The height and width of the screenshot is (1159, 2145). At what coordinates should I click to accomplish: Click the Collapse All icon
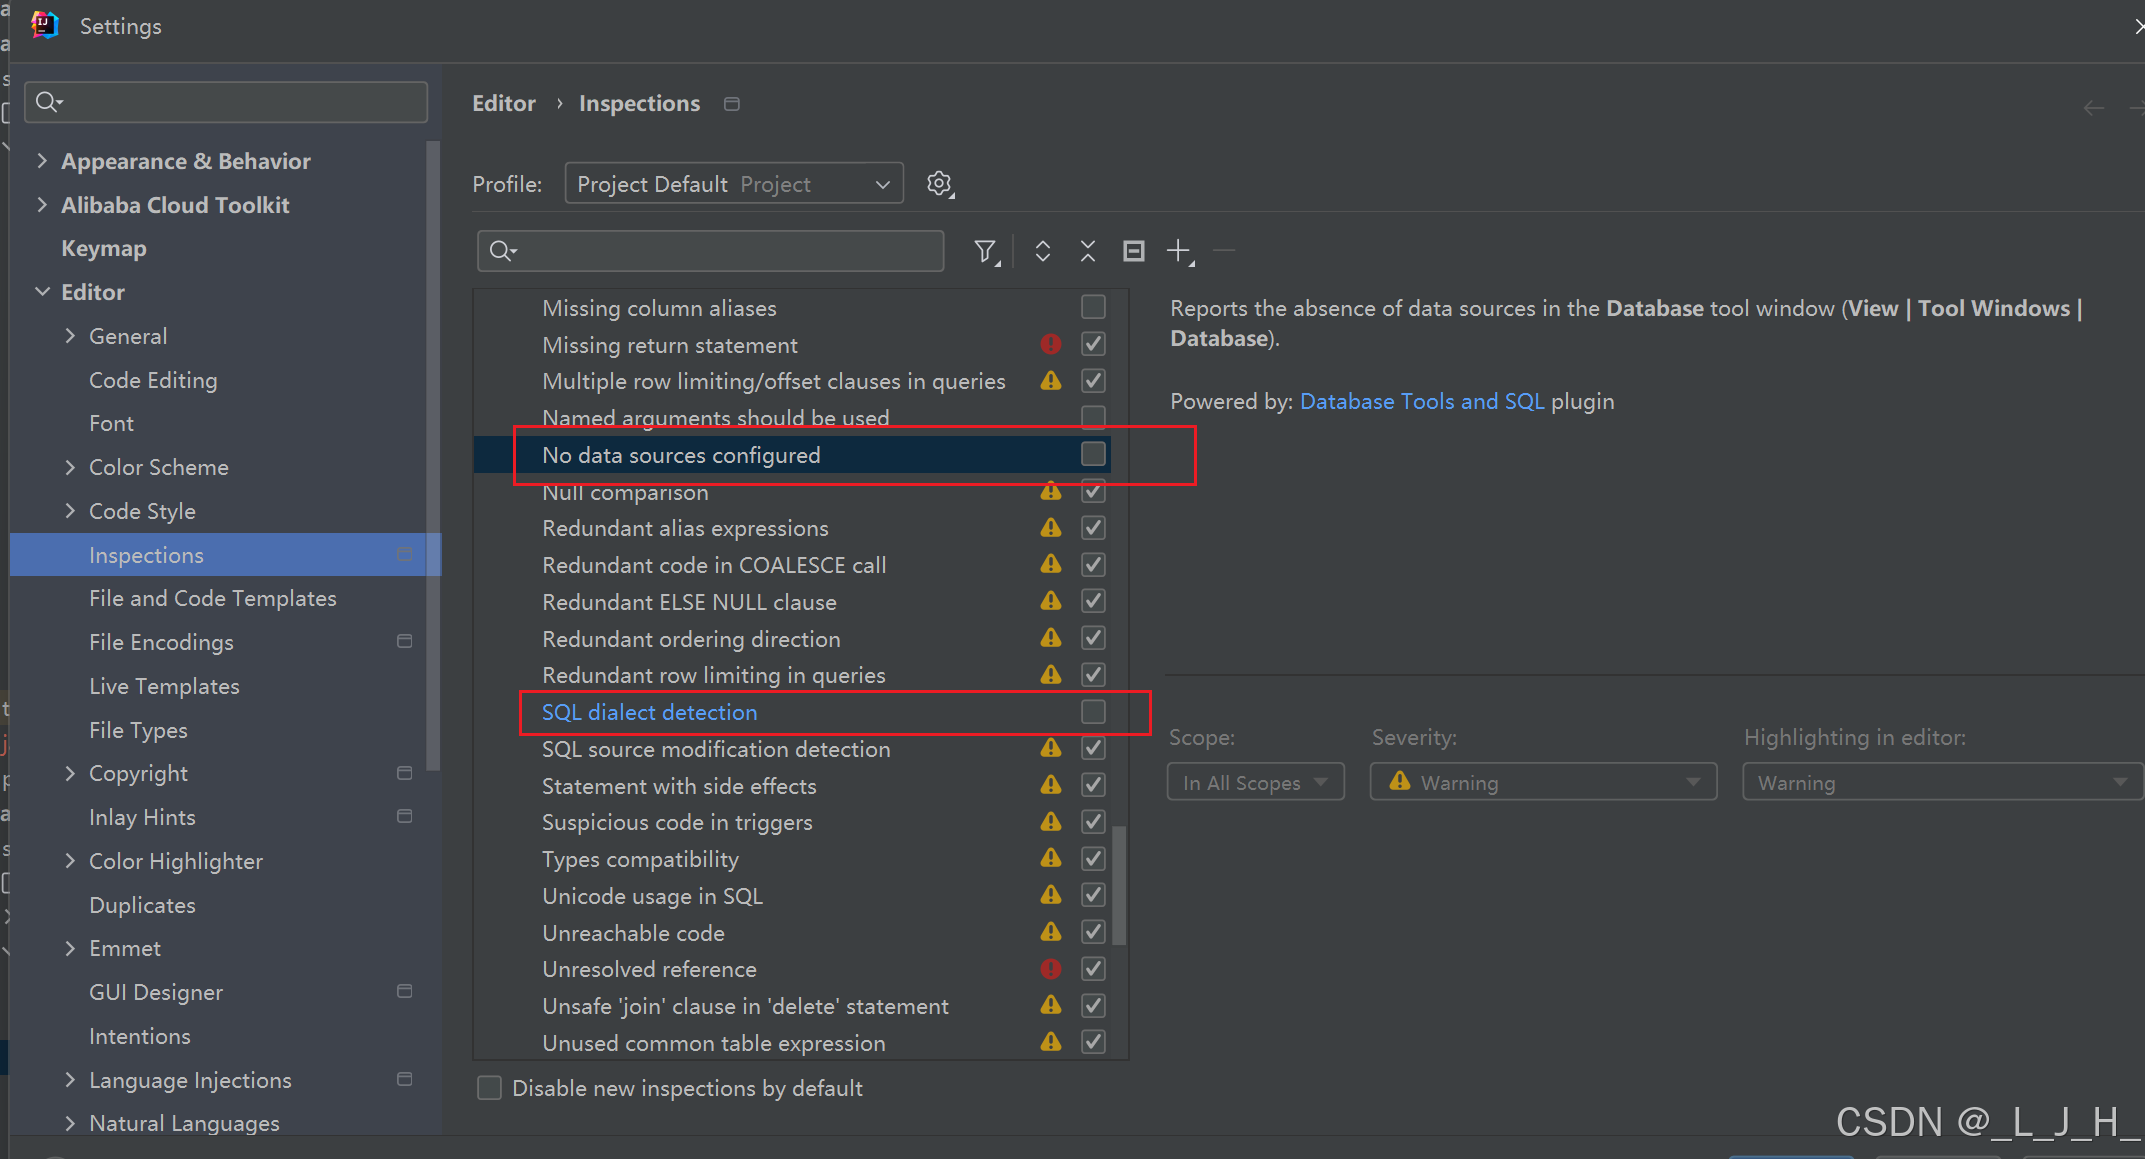pos(1088,251)
